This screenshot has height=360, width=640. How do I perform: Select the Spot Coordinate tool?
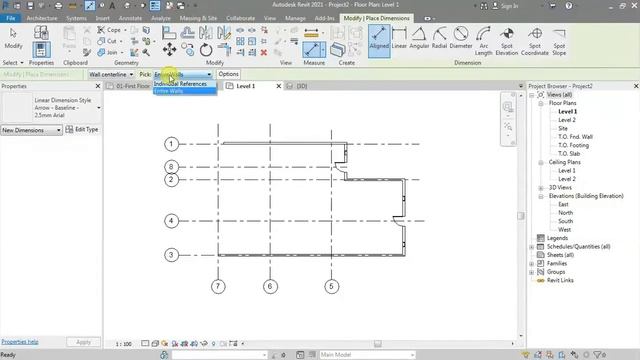[x=535, y=41]
